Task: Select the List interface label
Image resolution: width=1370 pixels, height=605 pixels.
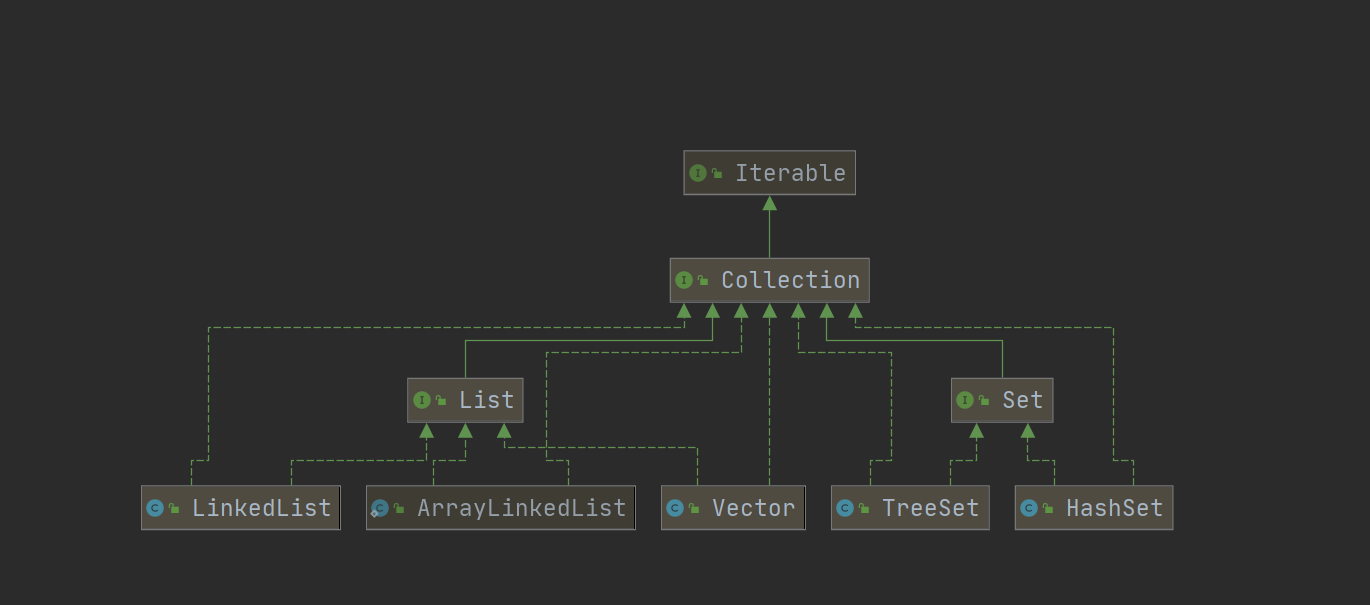Action: tap(486, 400)
